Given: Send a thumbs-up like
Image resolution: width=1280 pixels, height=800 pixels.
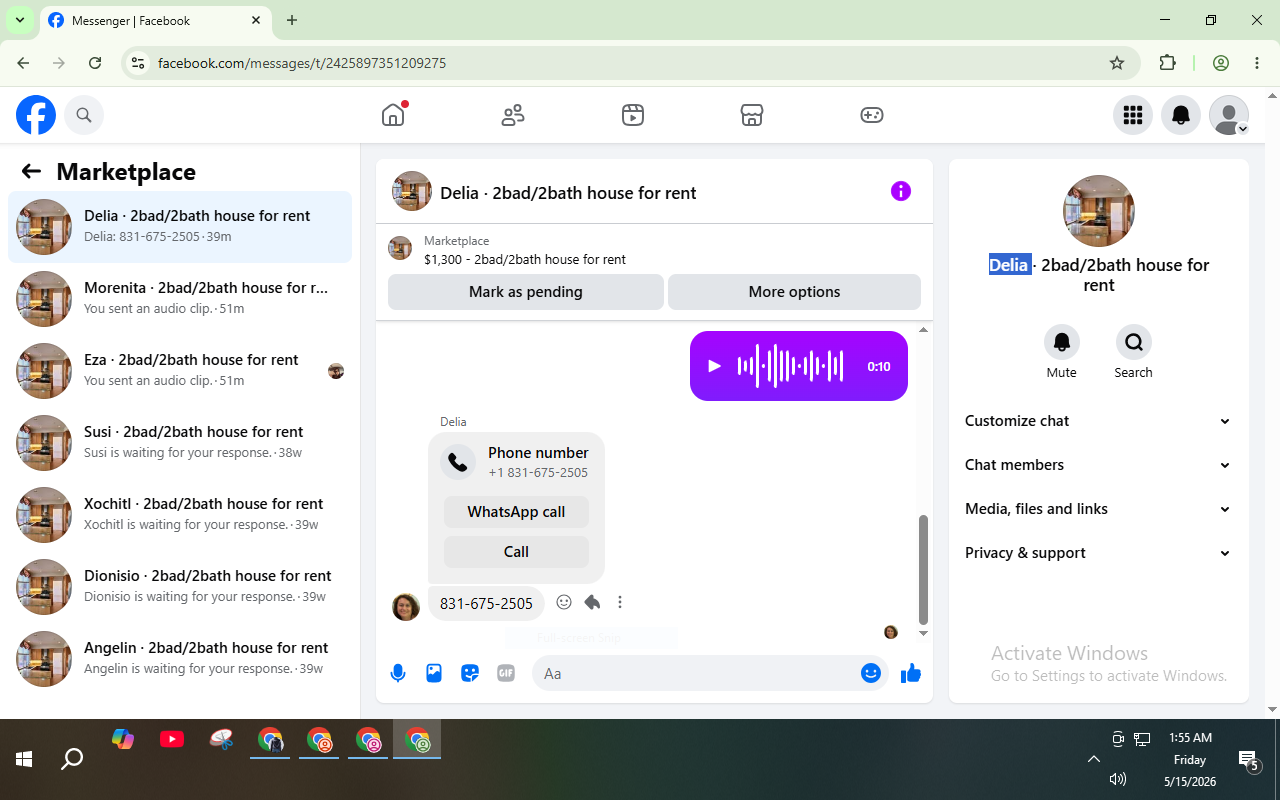Looking at the screenshot, I should (910, 673).
